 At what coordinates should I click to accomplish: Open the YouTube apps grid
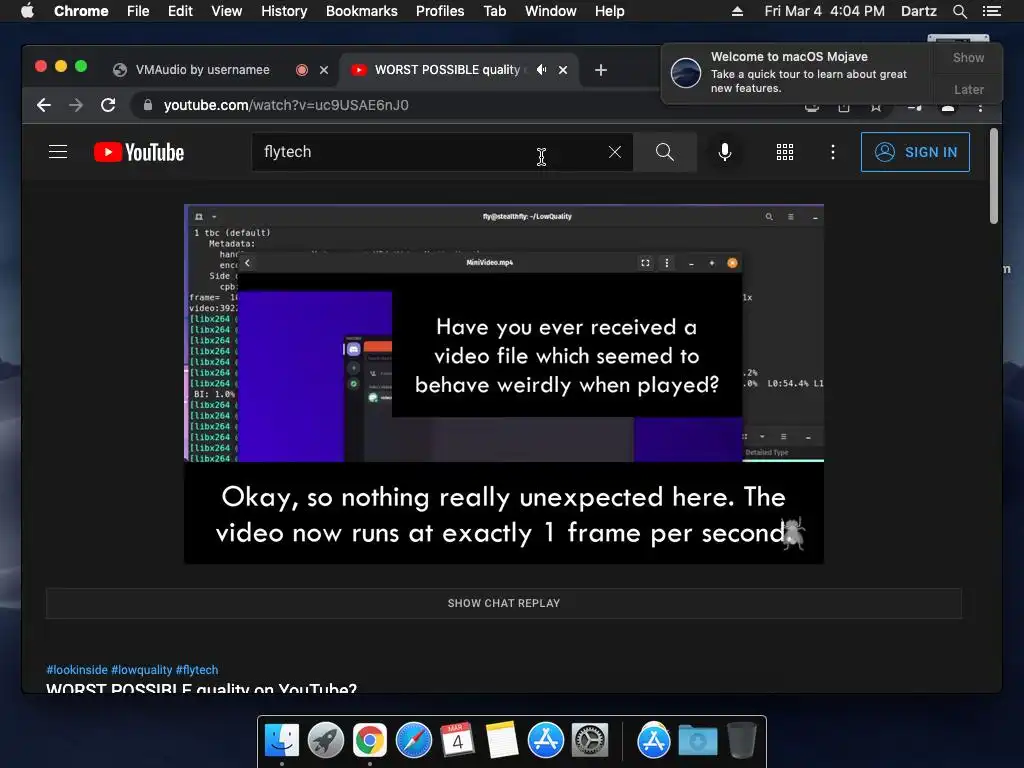[x=785, y=152]
